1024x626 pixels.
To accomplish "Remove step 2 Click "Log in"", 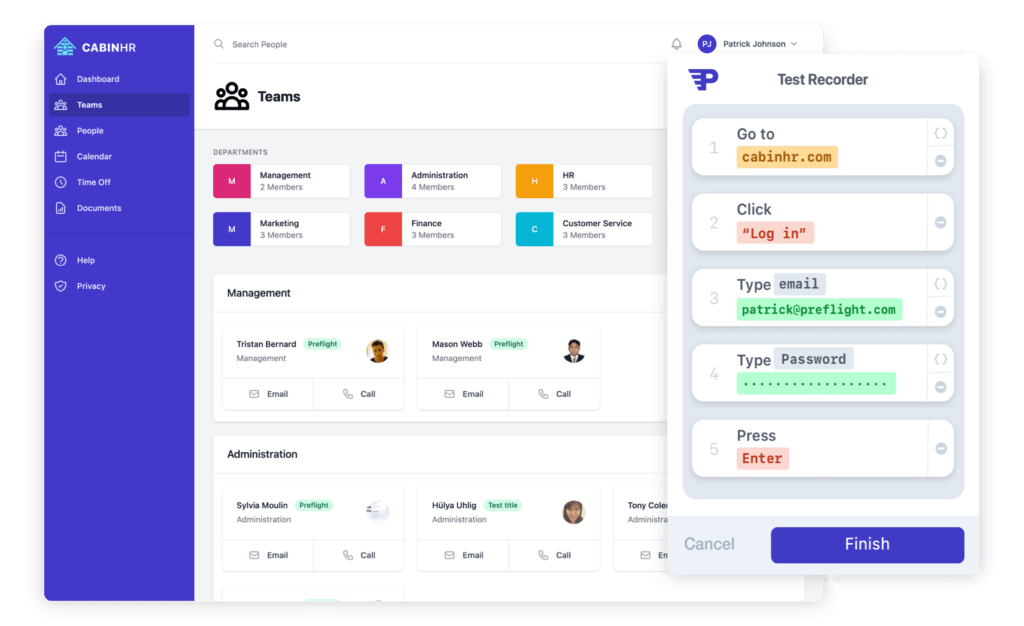I will coord(940,222).
